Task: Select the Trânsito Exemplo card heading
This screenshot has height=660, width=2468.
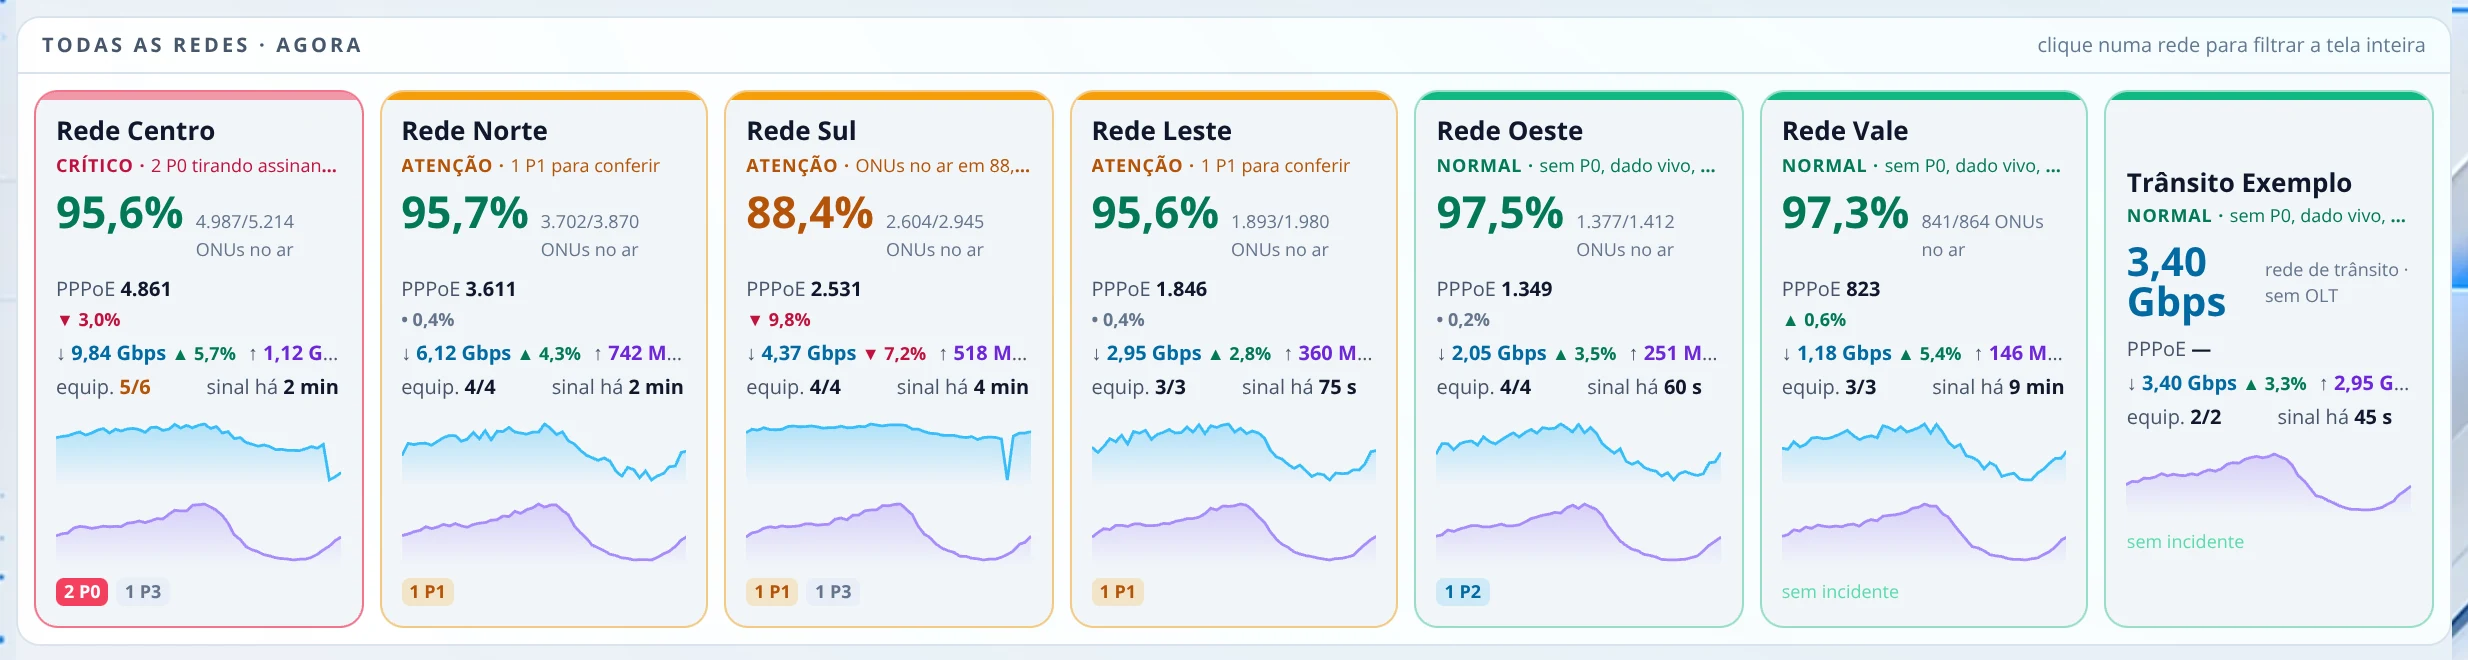Action: point(2239,183)
